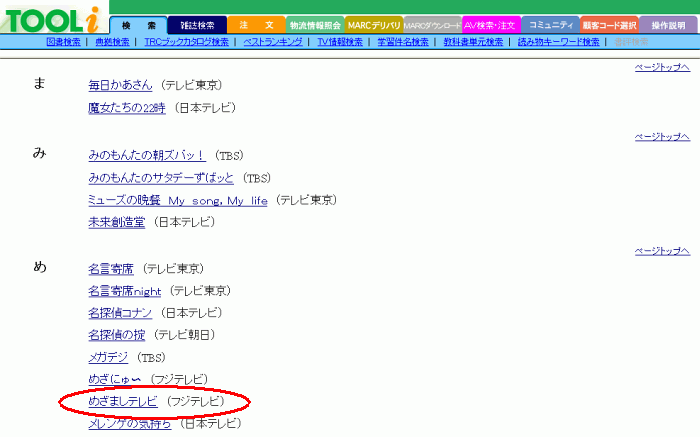Viewport: 700px width, 437px height.
Task: Open the めざましテレビ link
Action: tap(123, 401)
